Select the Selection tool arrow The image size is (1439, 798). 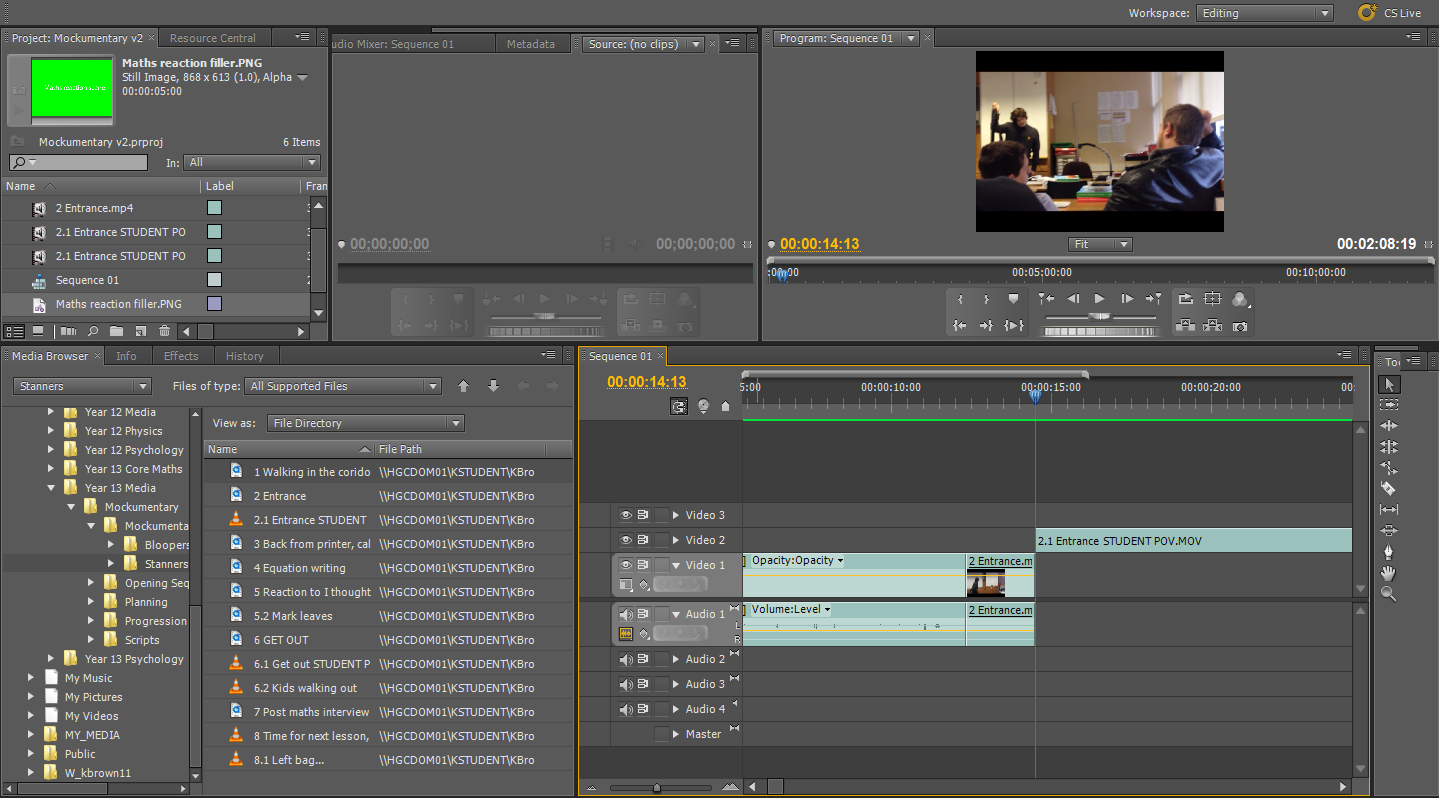pyautogui.click(x=1388, y=384)
